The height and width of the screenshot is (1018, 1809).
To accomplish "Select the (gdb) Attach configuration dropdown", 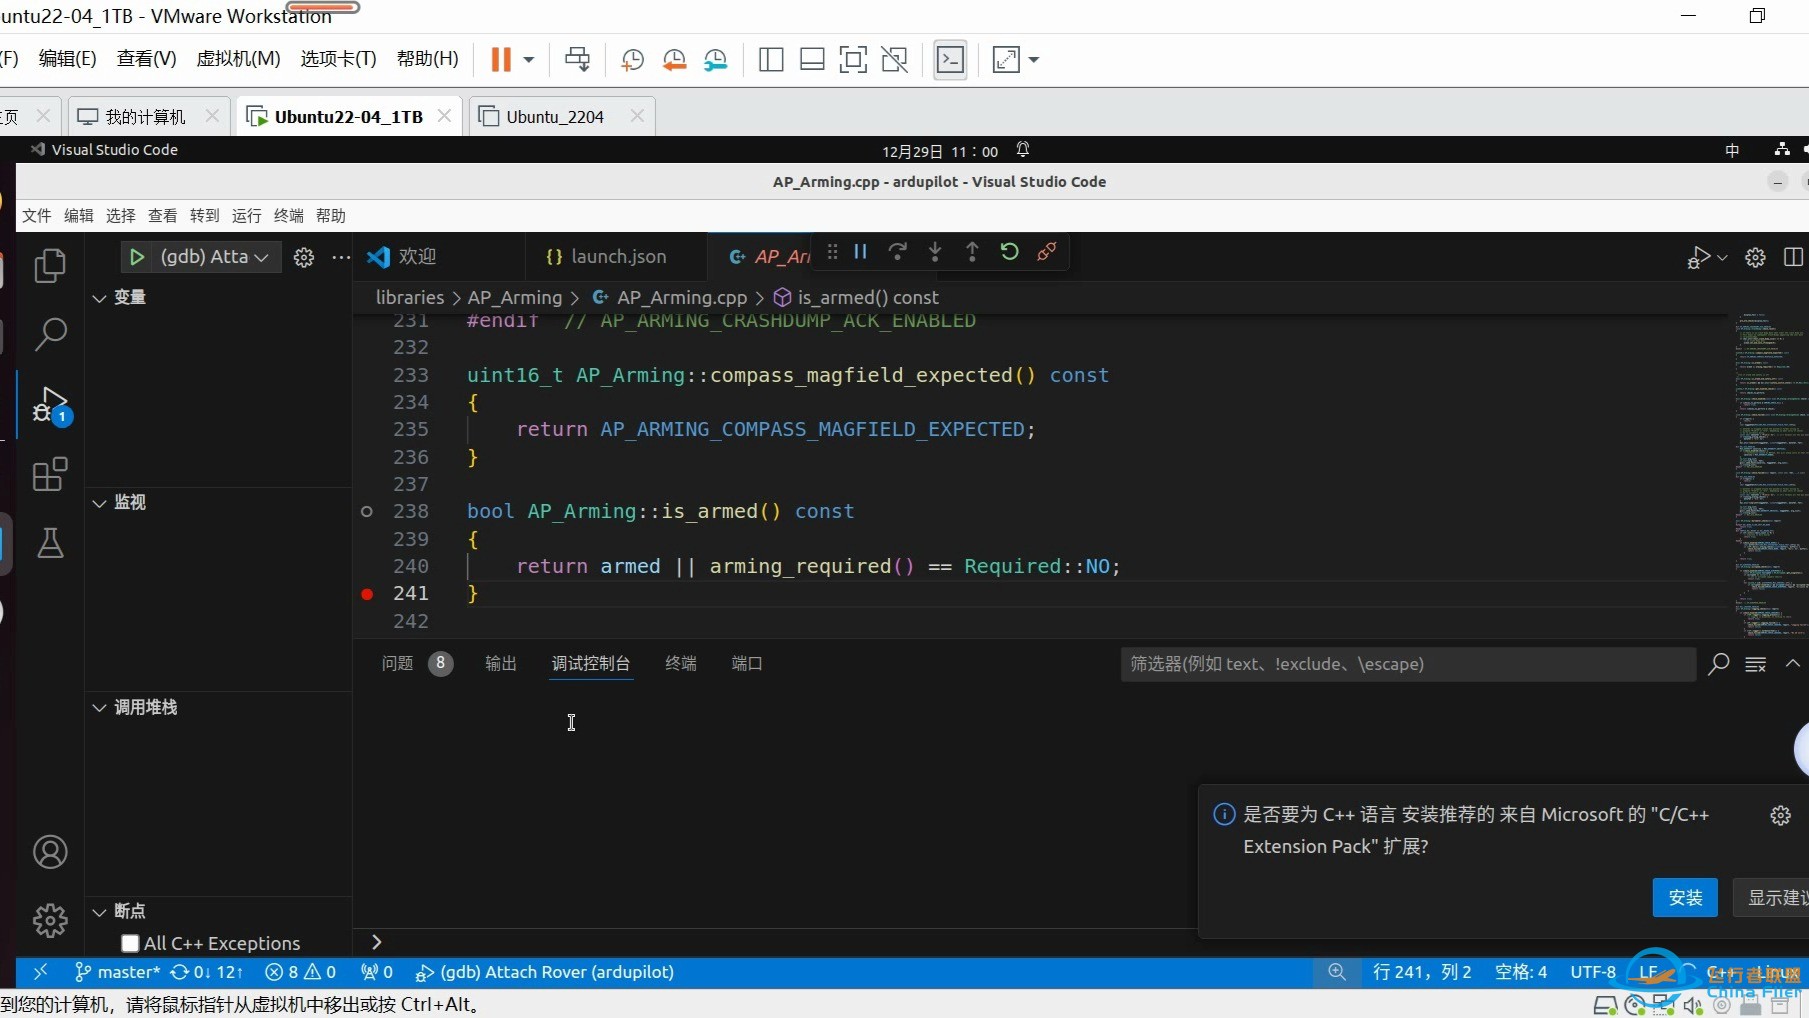I will pyautogui.click(x=214, y=257).
